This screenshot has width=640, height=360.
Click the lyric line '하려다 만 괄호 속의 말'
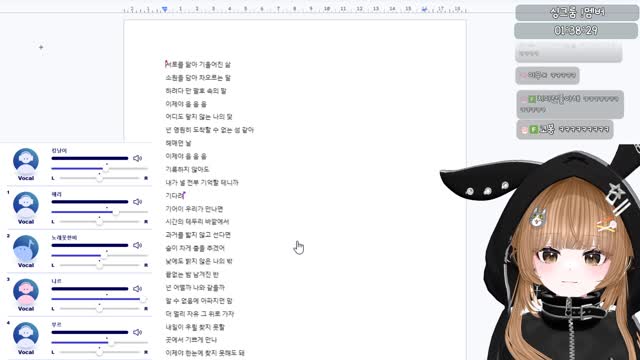click(x=196, y=91)
